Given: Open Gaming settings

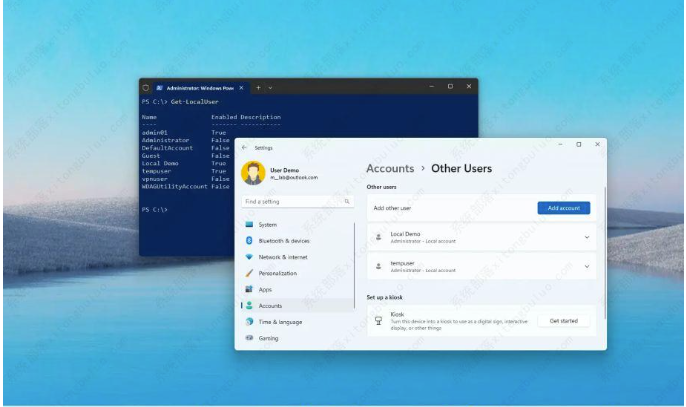Looking at the screenshot, I should click(298, 338).
